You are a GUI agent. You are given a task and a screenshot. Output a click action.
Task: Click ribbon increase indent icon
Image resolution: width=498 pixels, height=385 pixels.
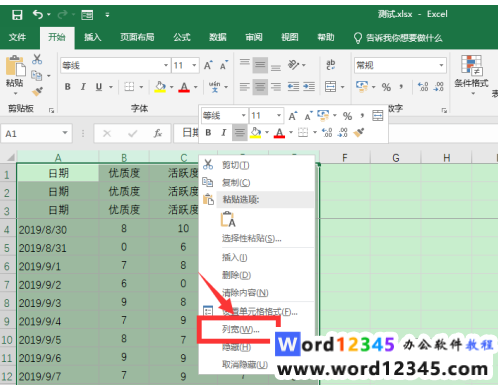[309, 87]
